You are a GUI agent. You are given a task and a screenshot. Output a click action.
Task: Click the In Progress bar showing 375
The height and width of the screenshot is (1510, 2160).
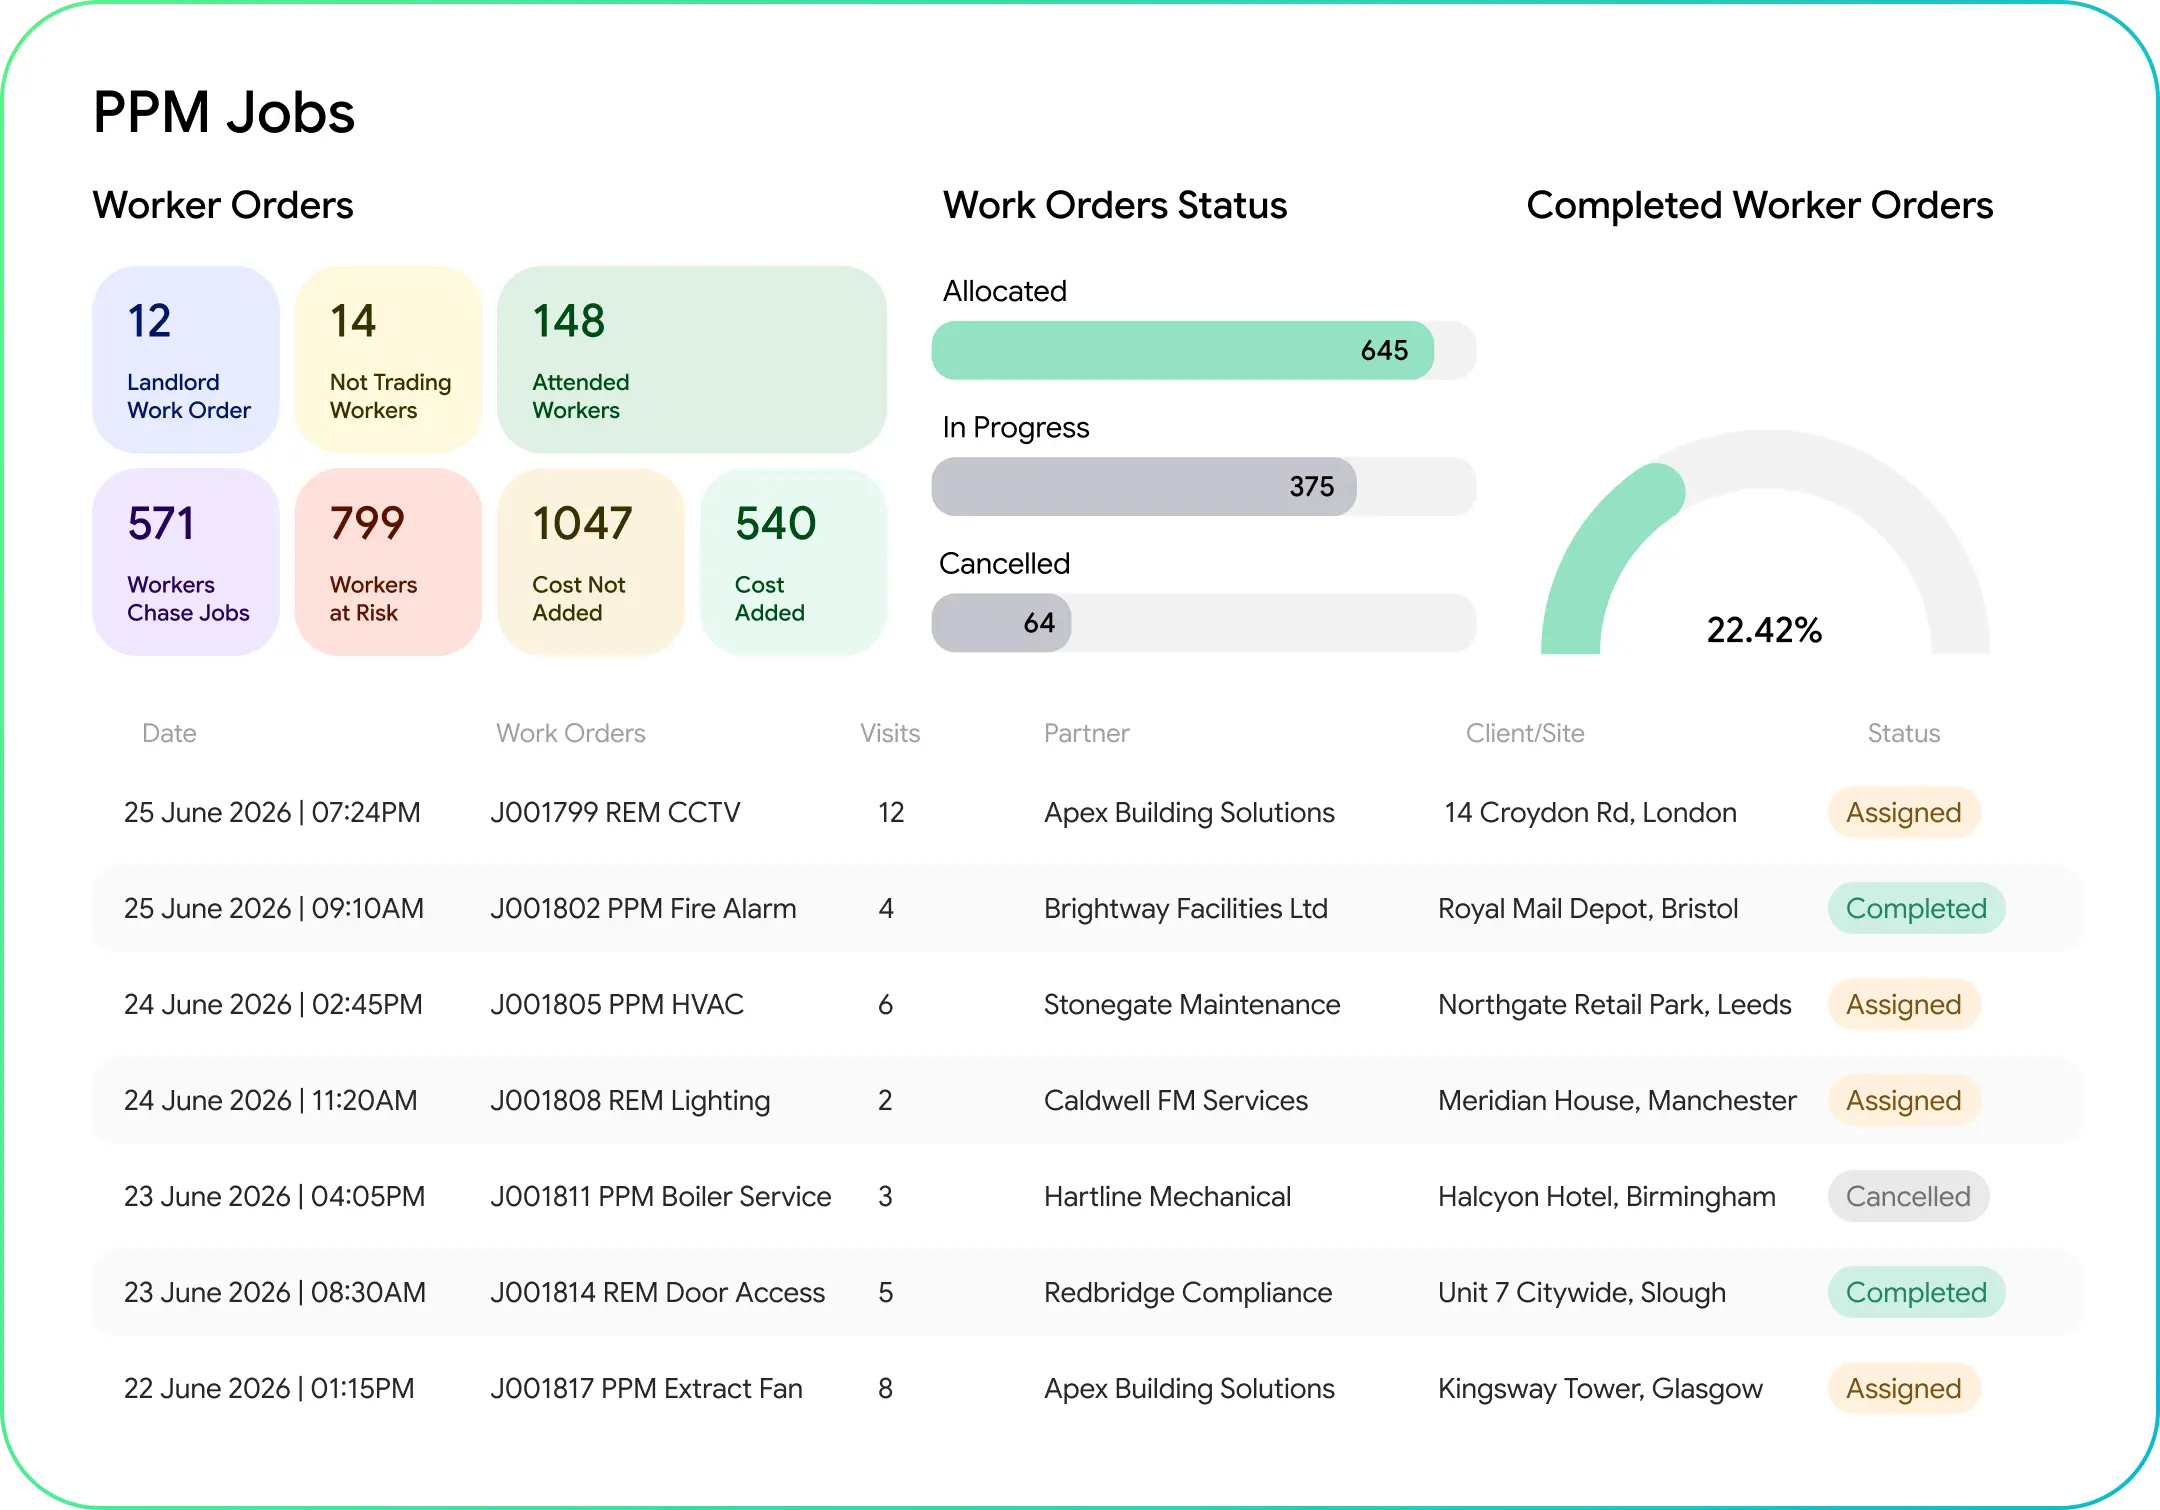pos(1204,486)
